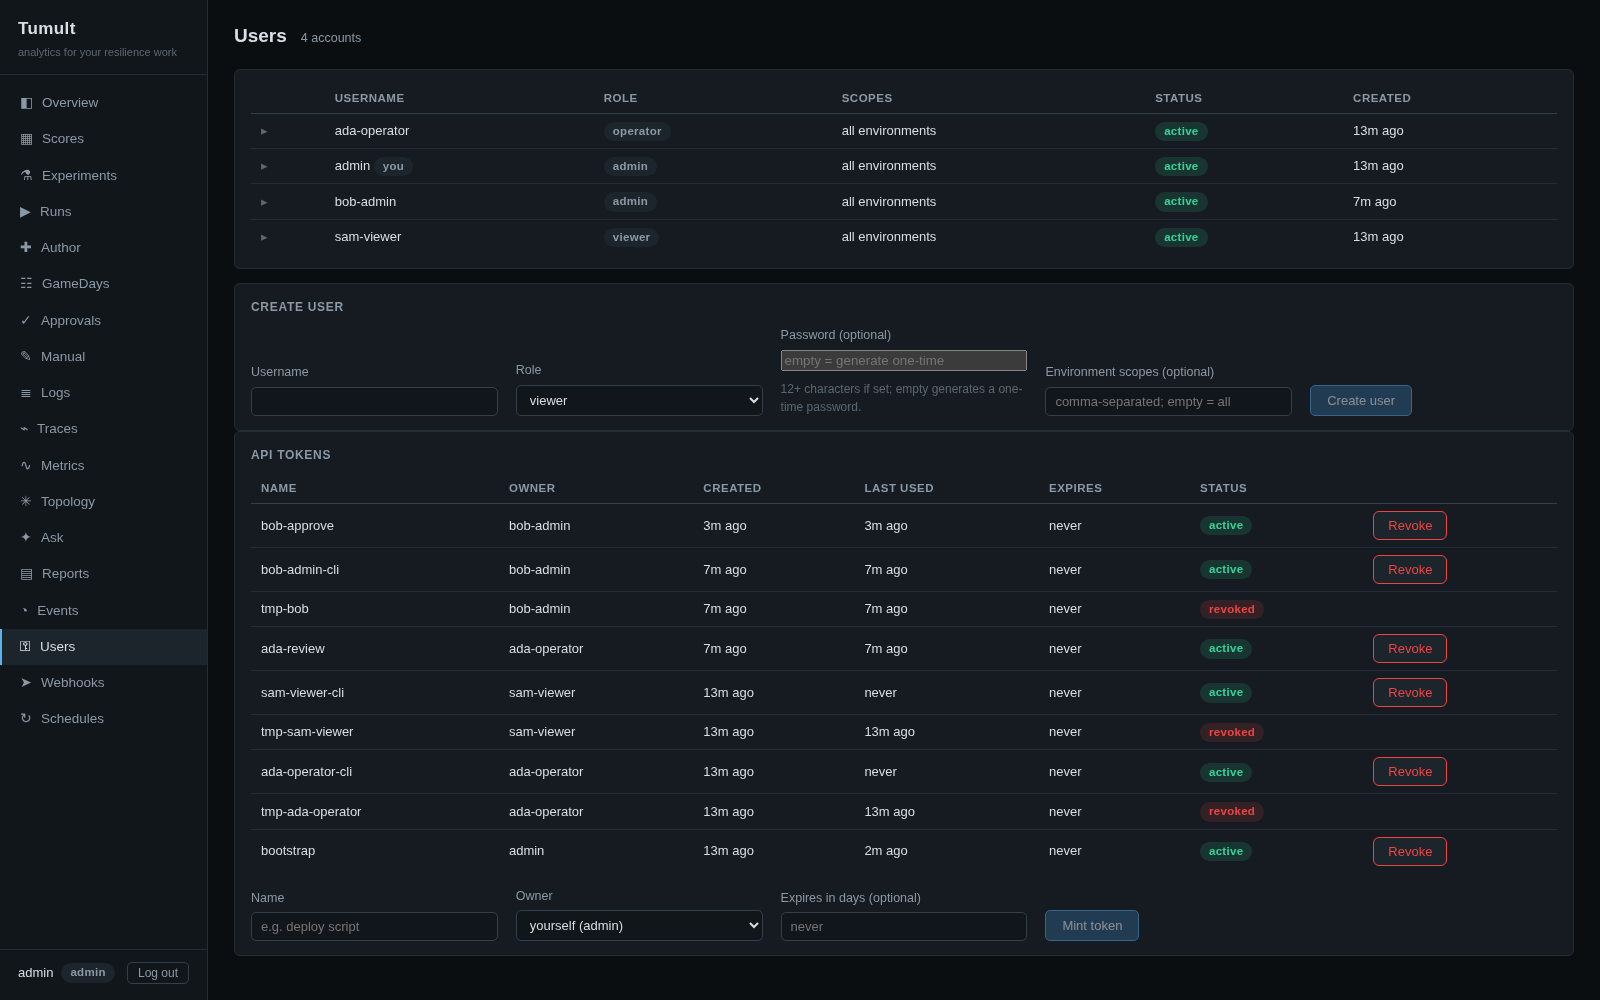This screenshot has height=1000, width=1600.
Task: Click the revoked status of tmp-bob
Action: (1231, 609)
